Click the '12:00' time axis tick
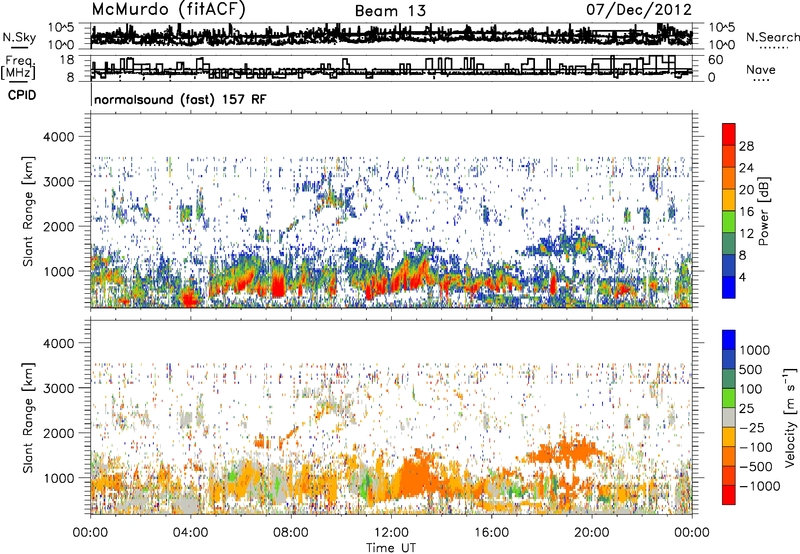The image size is (800, 554). (x=391, y=533)
